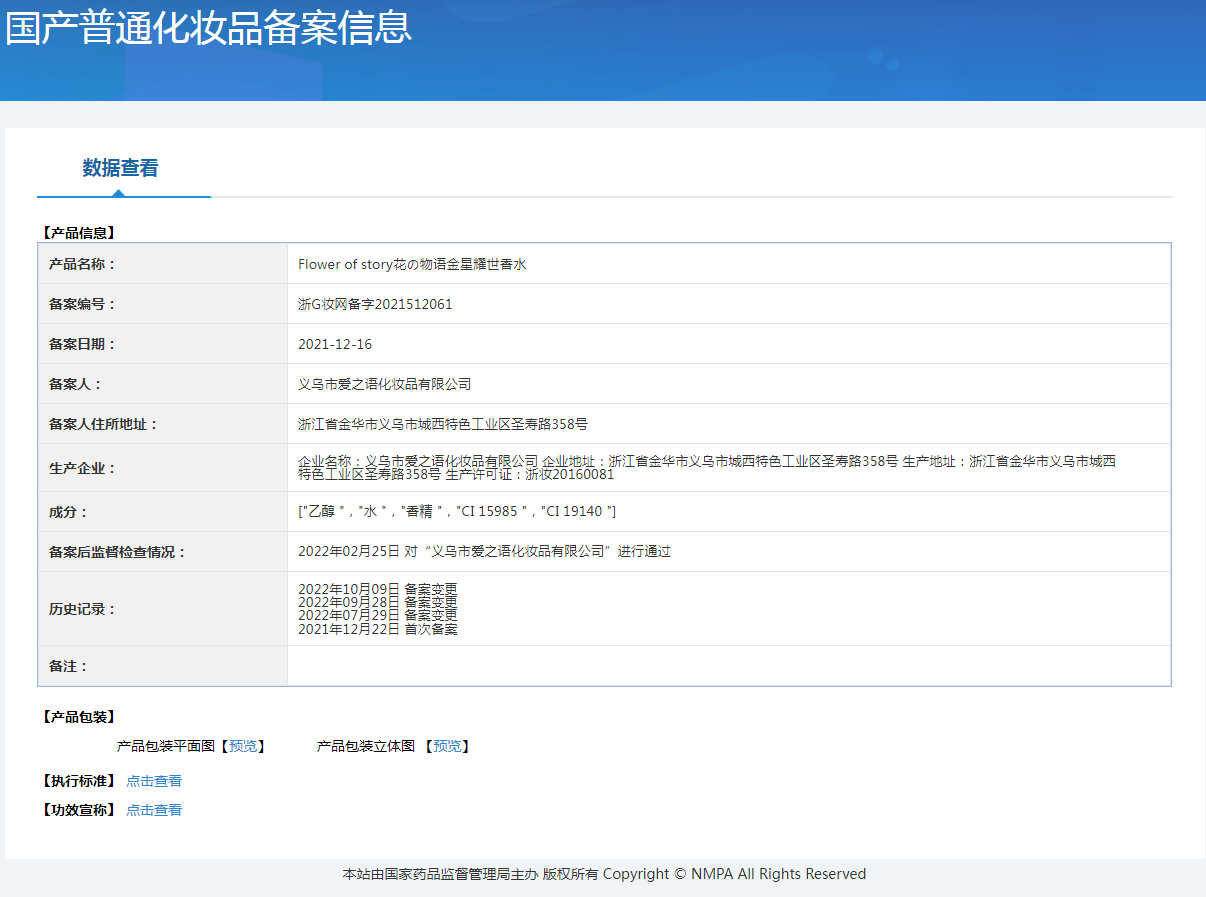1206x897 pixels.
Task: Click 点击查看 next to 功效宣称
Action: [154, 810]
